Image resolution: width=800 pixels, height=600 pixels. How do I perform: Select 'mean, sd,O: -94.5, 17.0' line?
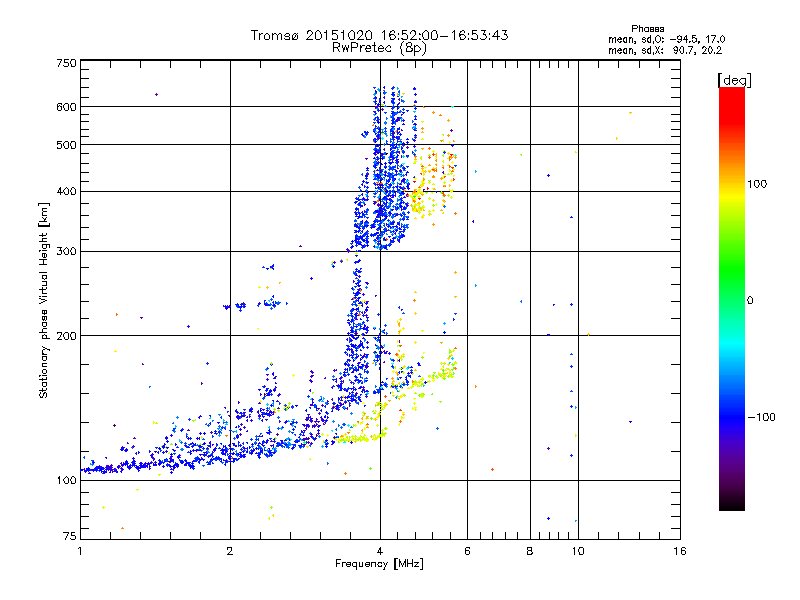tap(666, 39)
